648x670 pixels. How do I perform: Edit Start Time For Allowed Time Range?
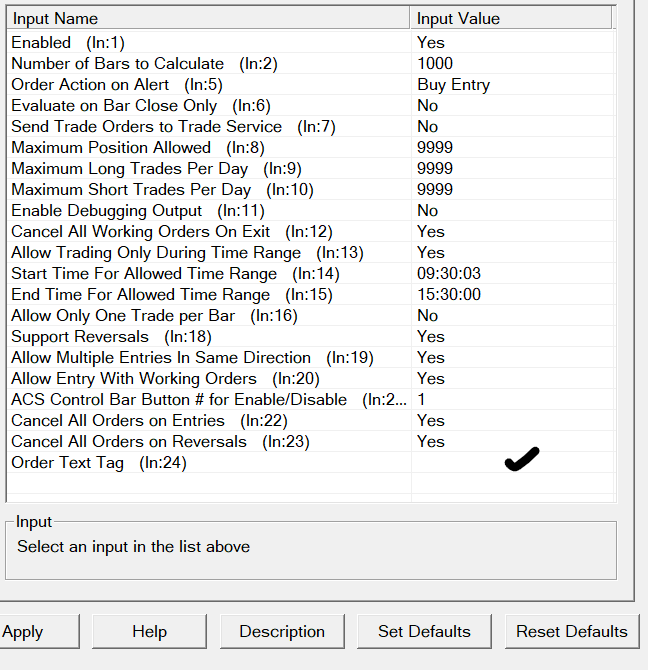[448, 273]
